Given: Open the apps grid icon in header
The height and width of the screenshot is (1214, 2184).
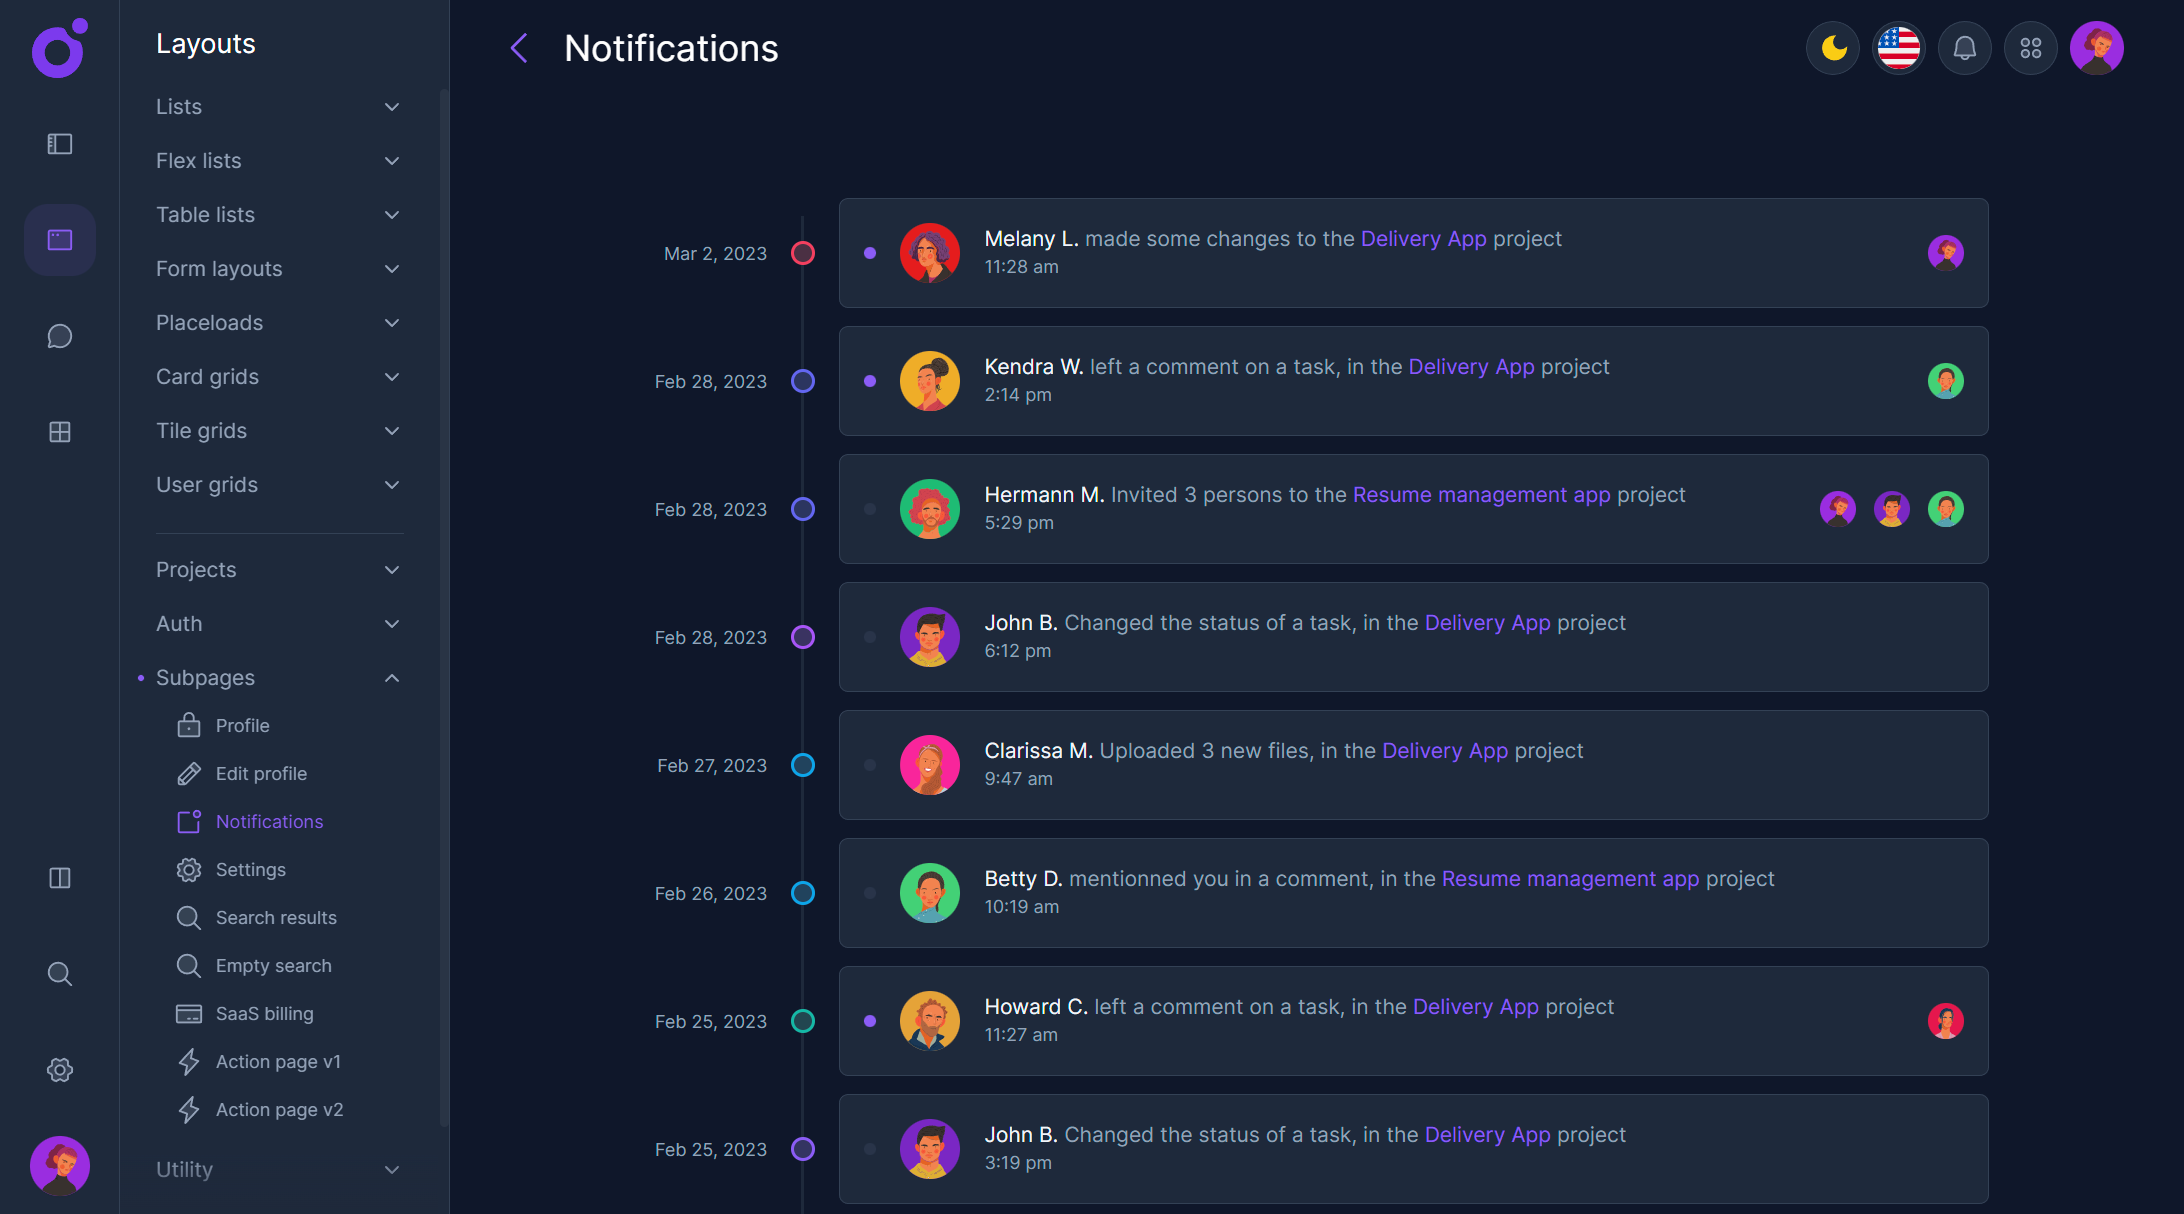Looking at the screenshot, I should click(x=2030, y=47).
